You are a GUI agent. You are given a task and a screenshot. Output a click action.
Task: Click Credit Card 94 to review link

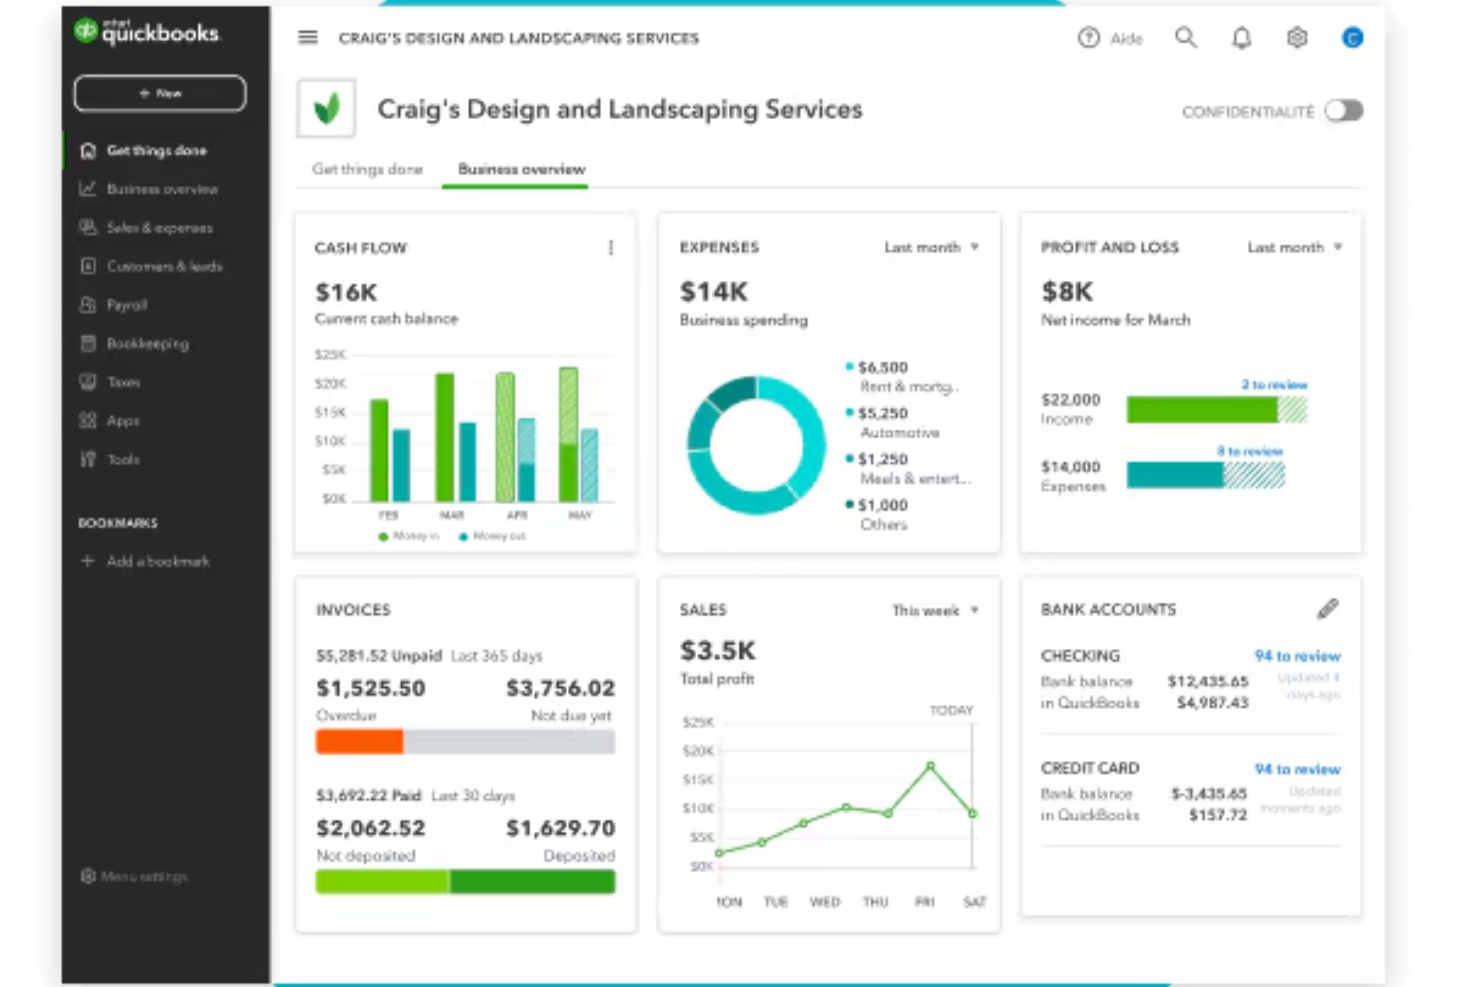(1297, 769)
